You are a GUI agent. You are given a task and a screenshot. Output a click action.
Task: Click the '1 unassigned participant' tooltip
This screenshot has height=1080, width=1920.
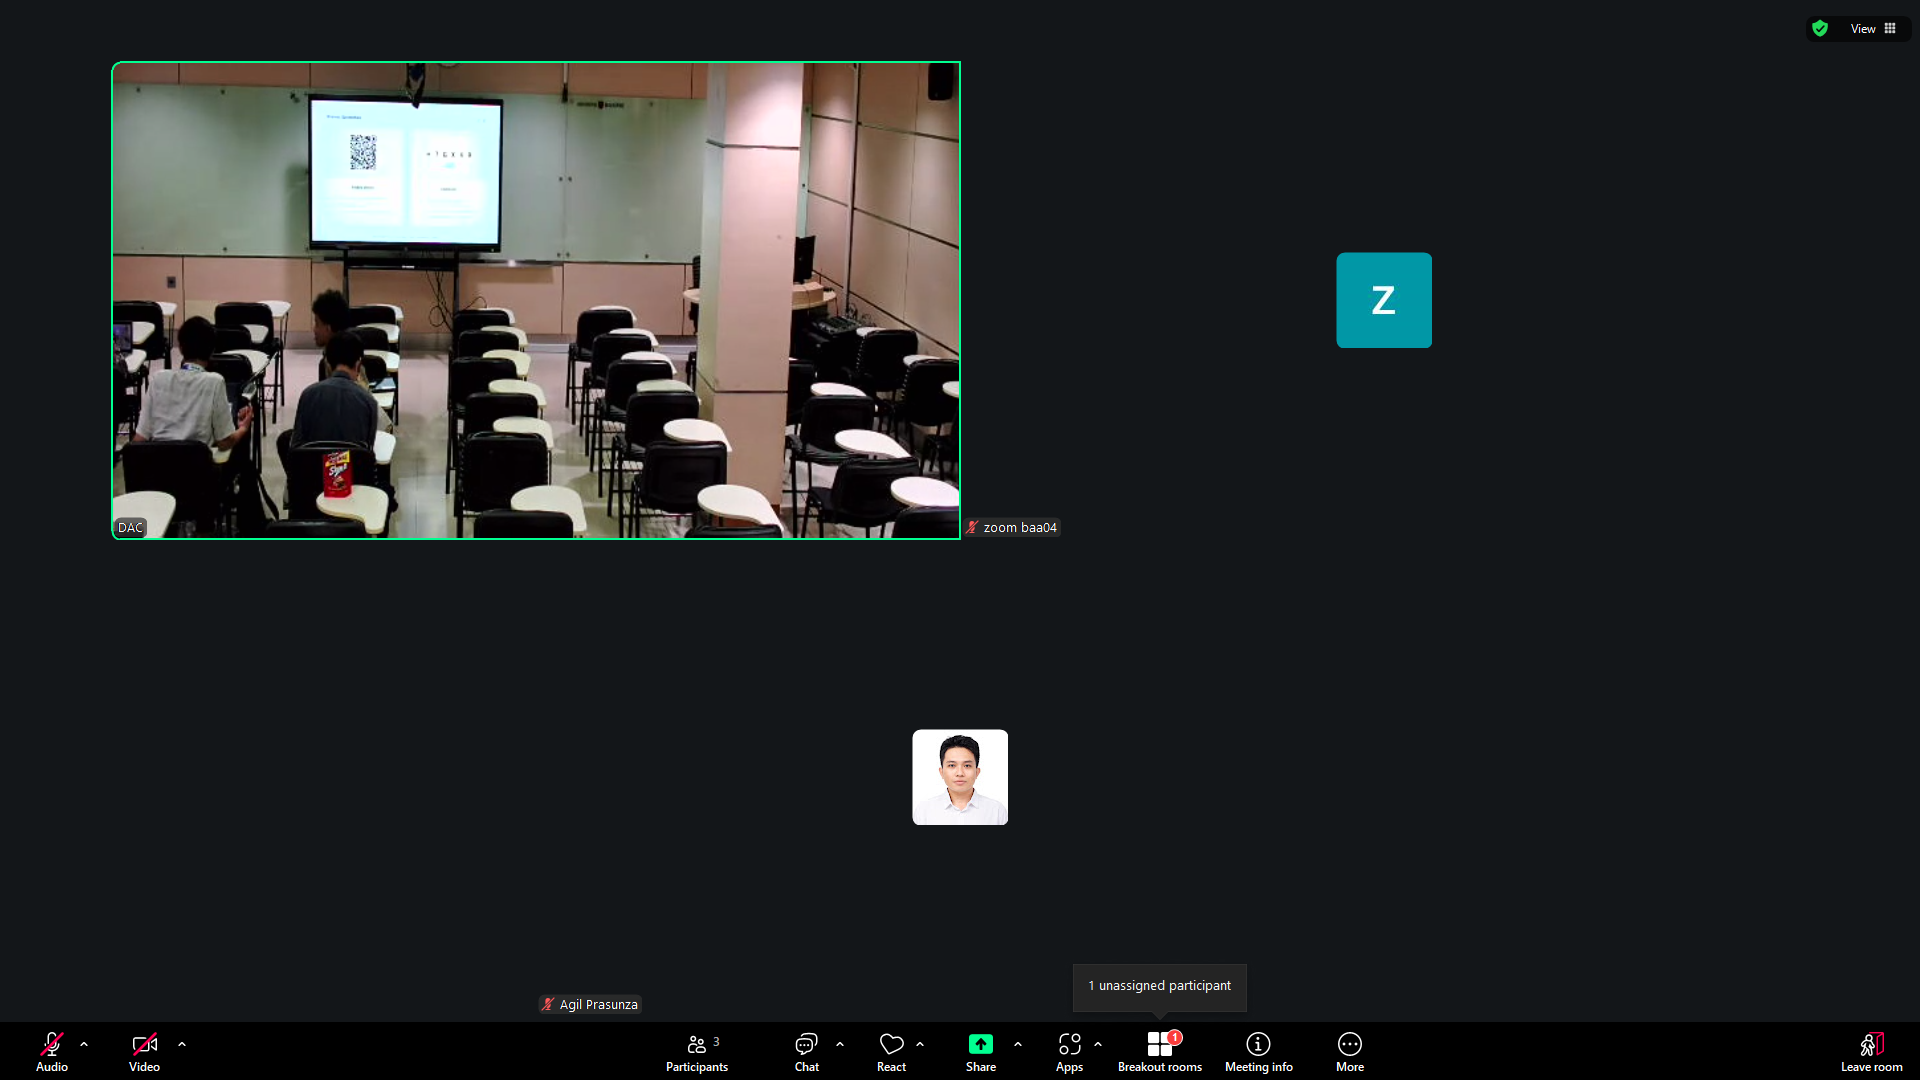pyautogui.click(x=1160, y=986)
